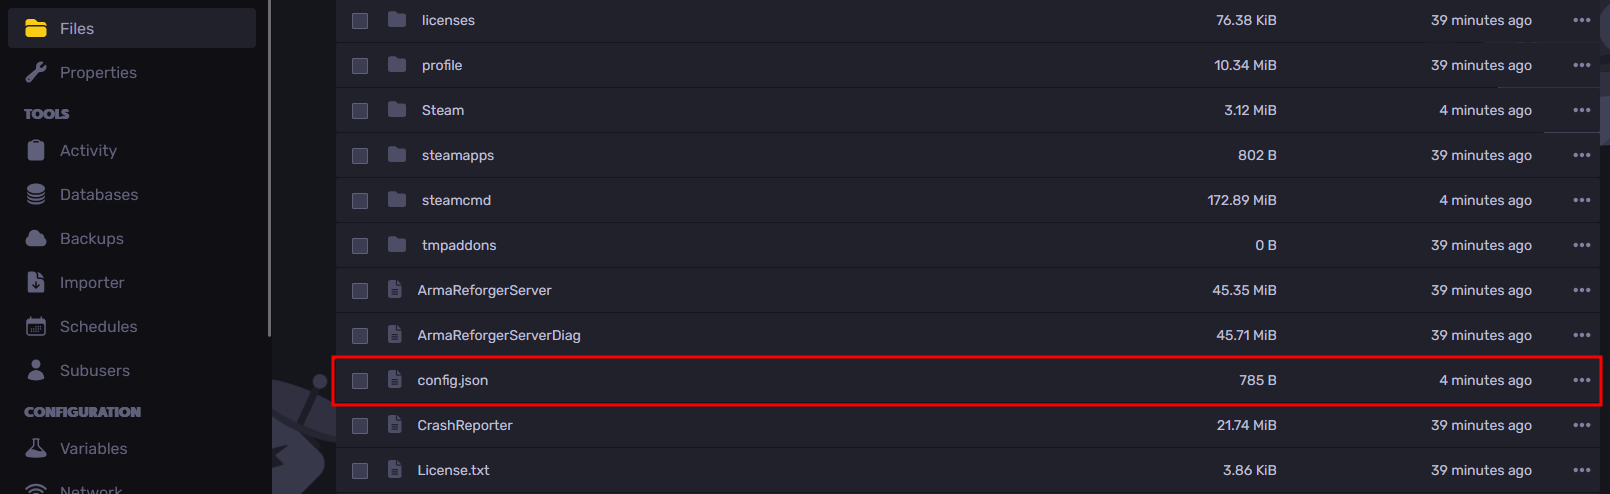This screenshot has height=494, width=1610.
Task: Tick the checkbox for config.json
Action: point(360,381)
